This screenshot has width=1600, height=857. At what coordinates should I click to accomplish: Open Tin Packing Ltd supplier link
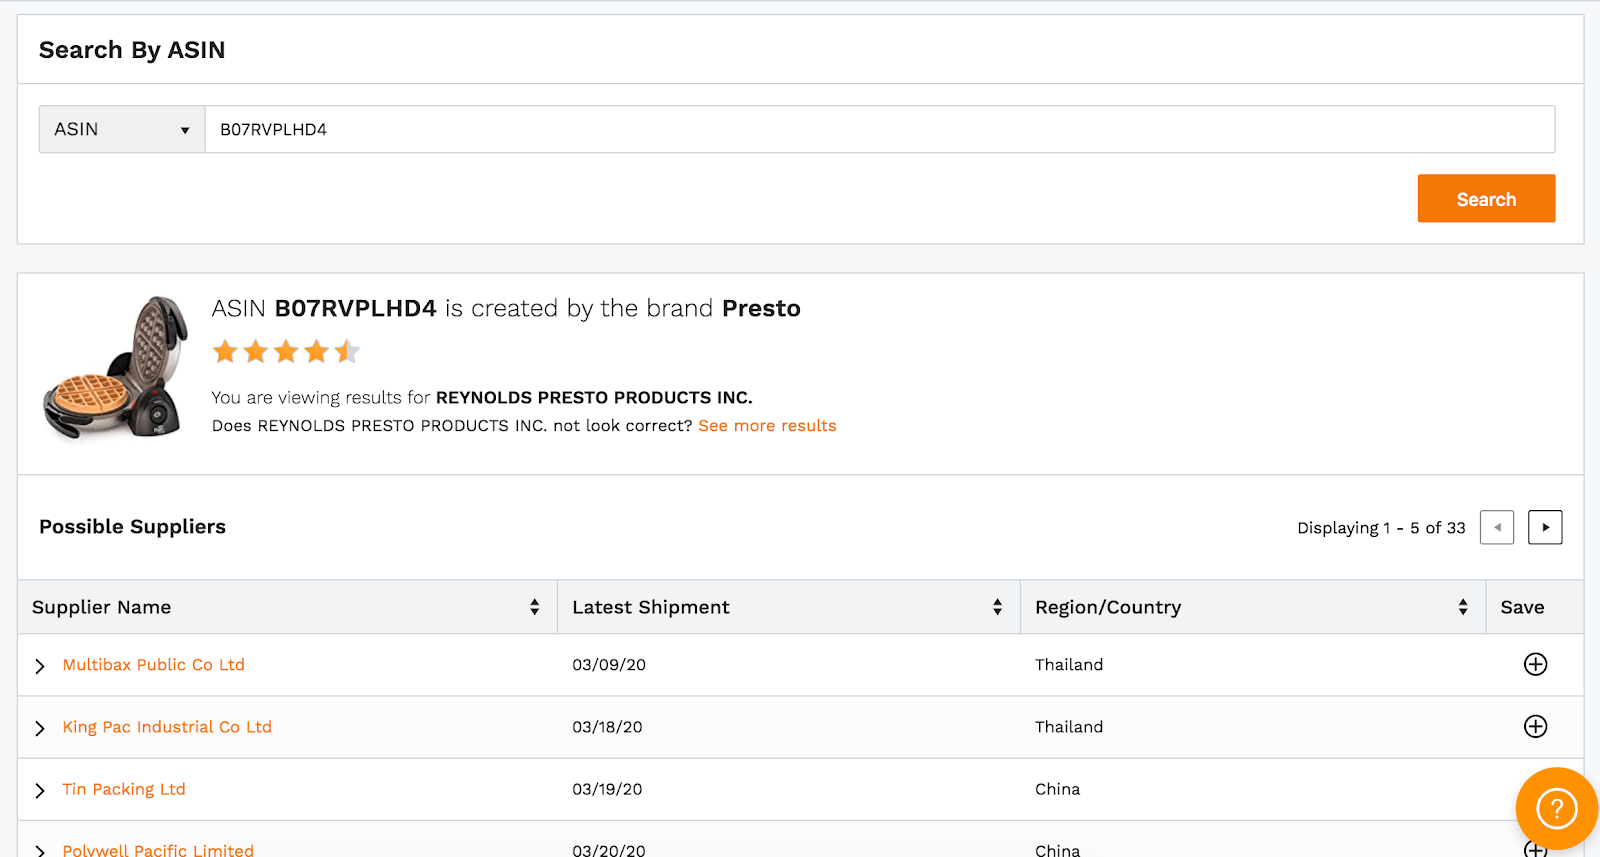124,789
